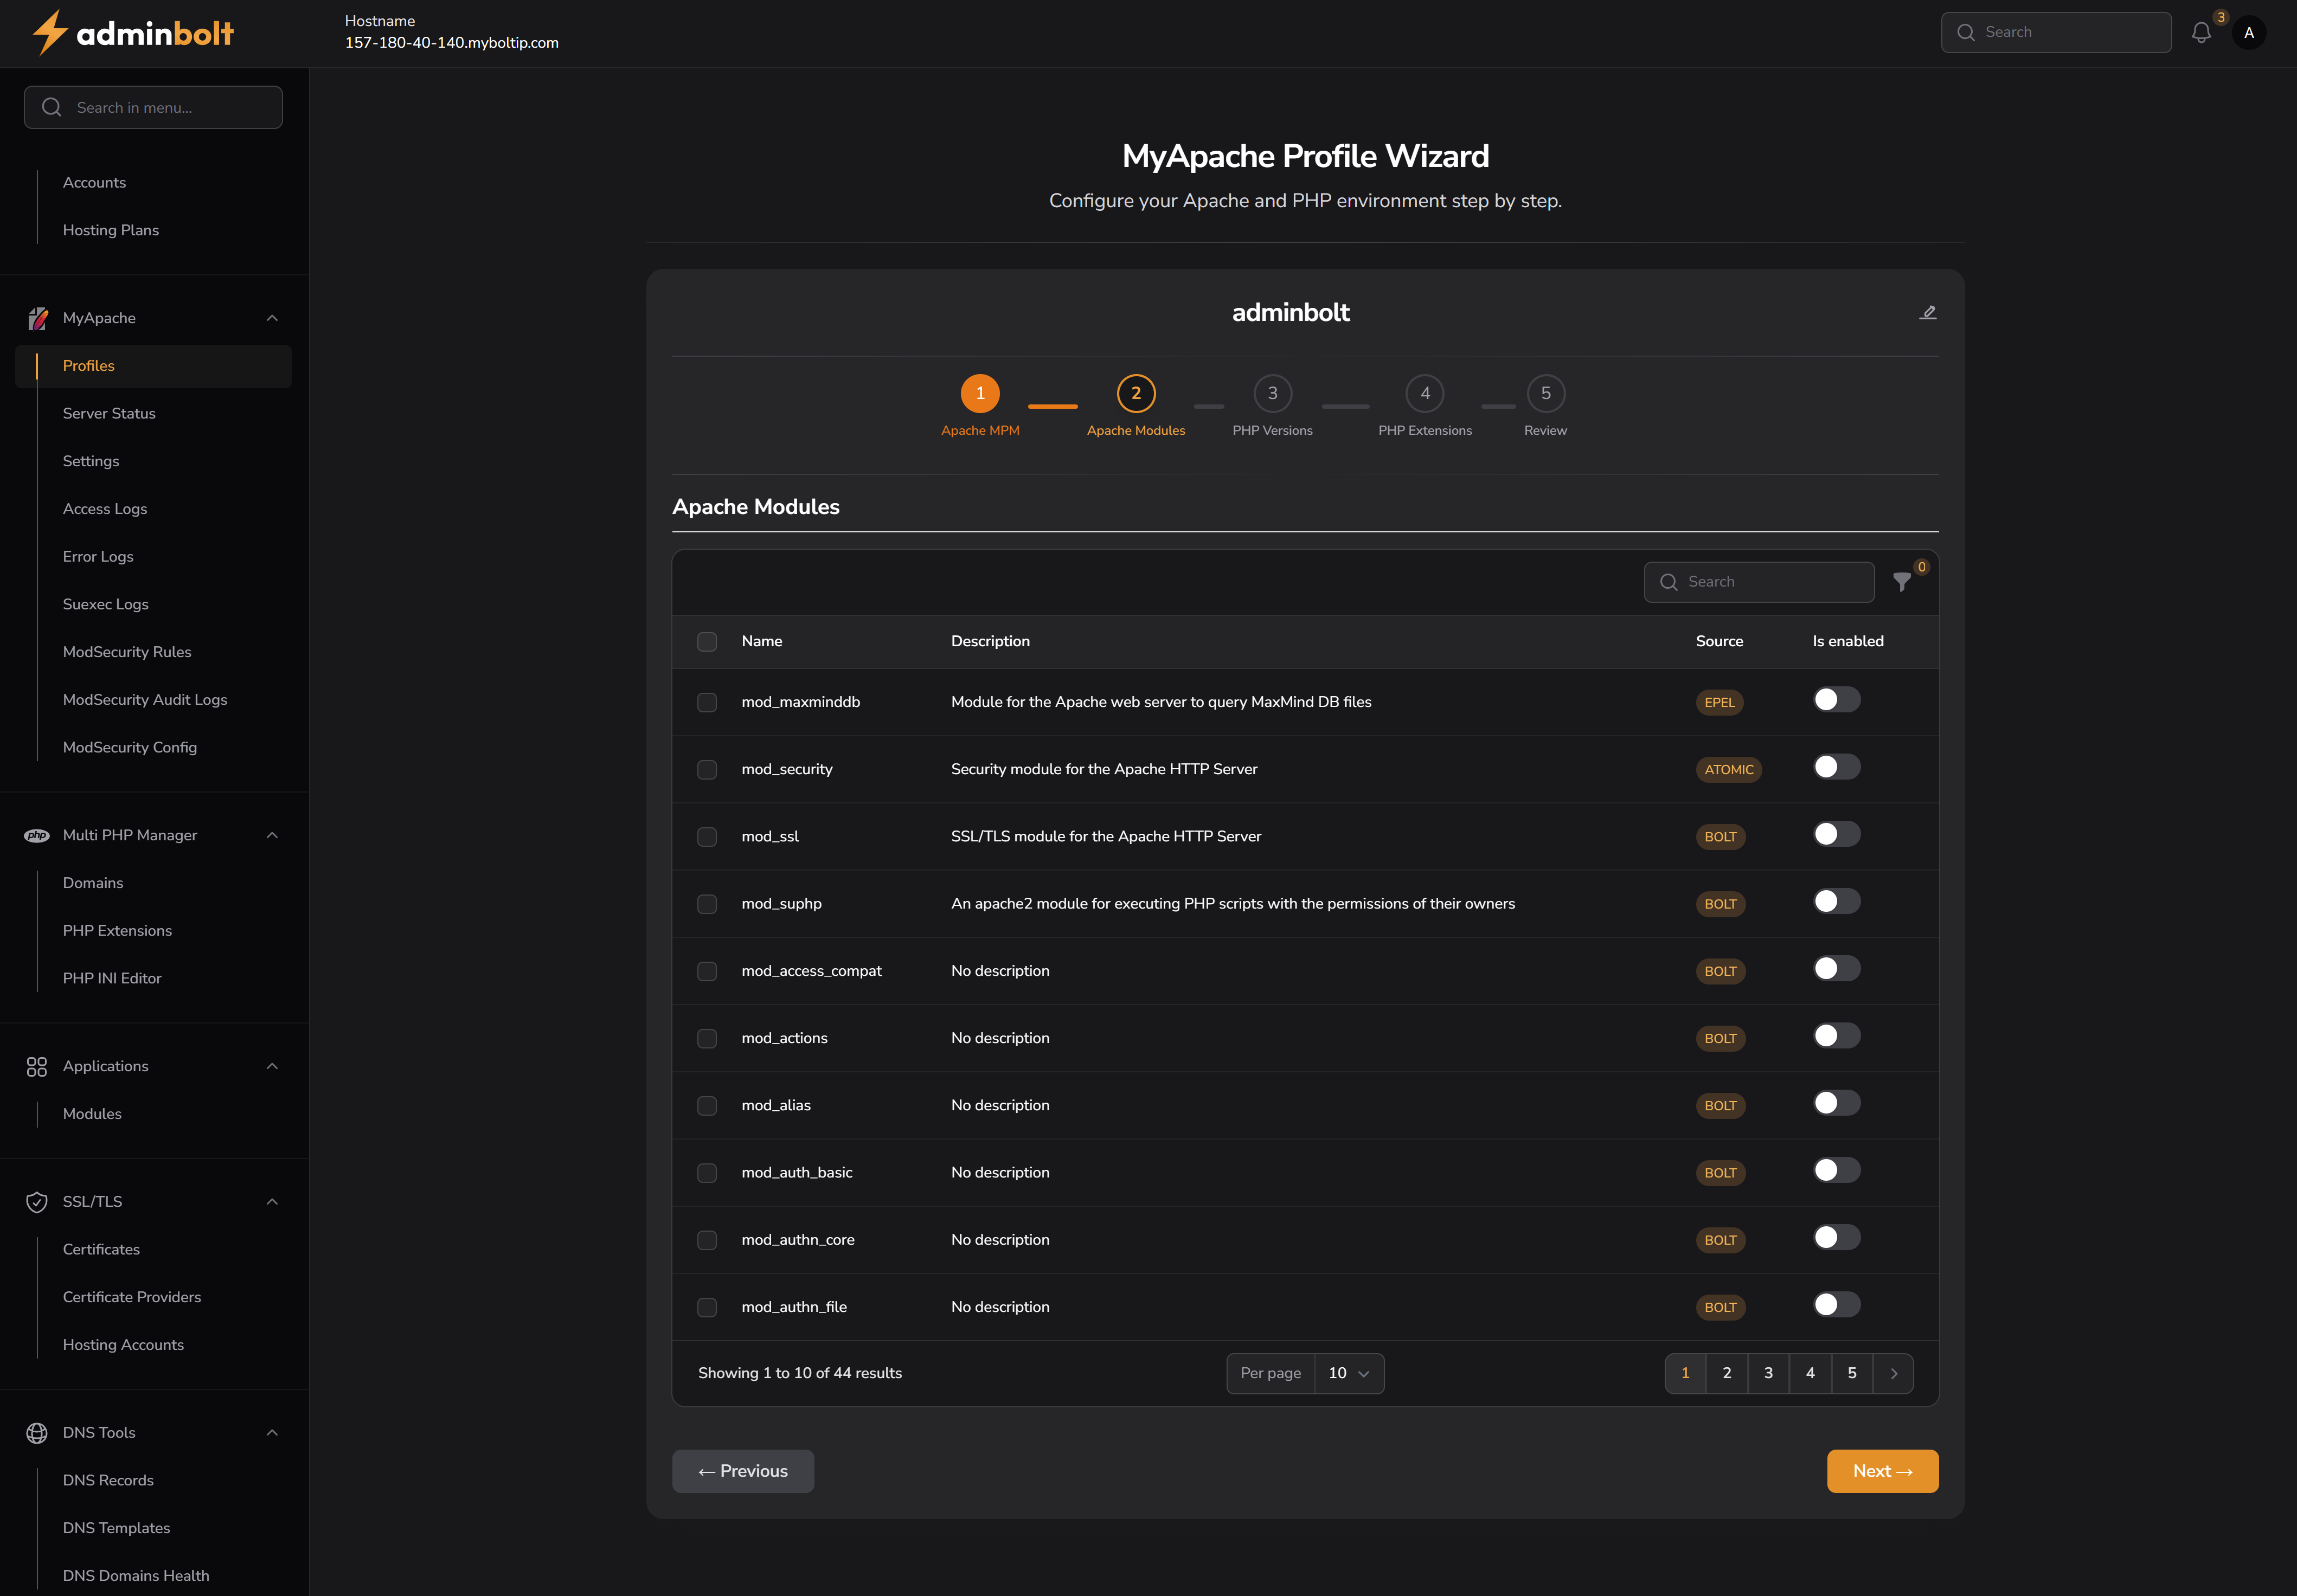
Task: Check the mod_suphp row checkbox
Action: (707, 904)
